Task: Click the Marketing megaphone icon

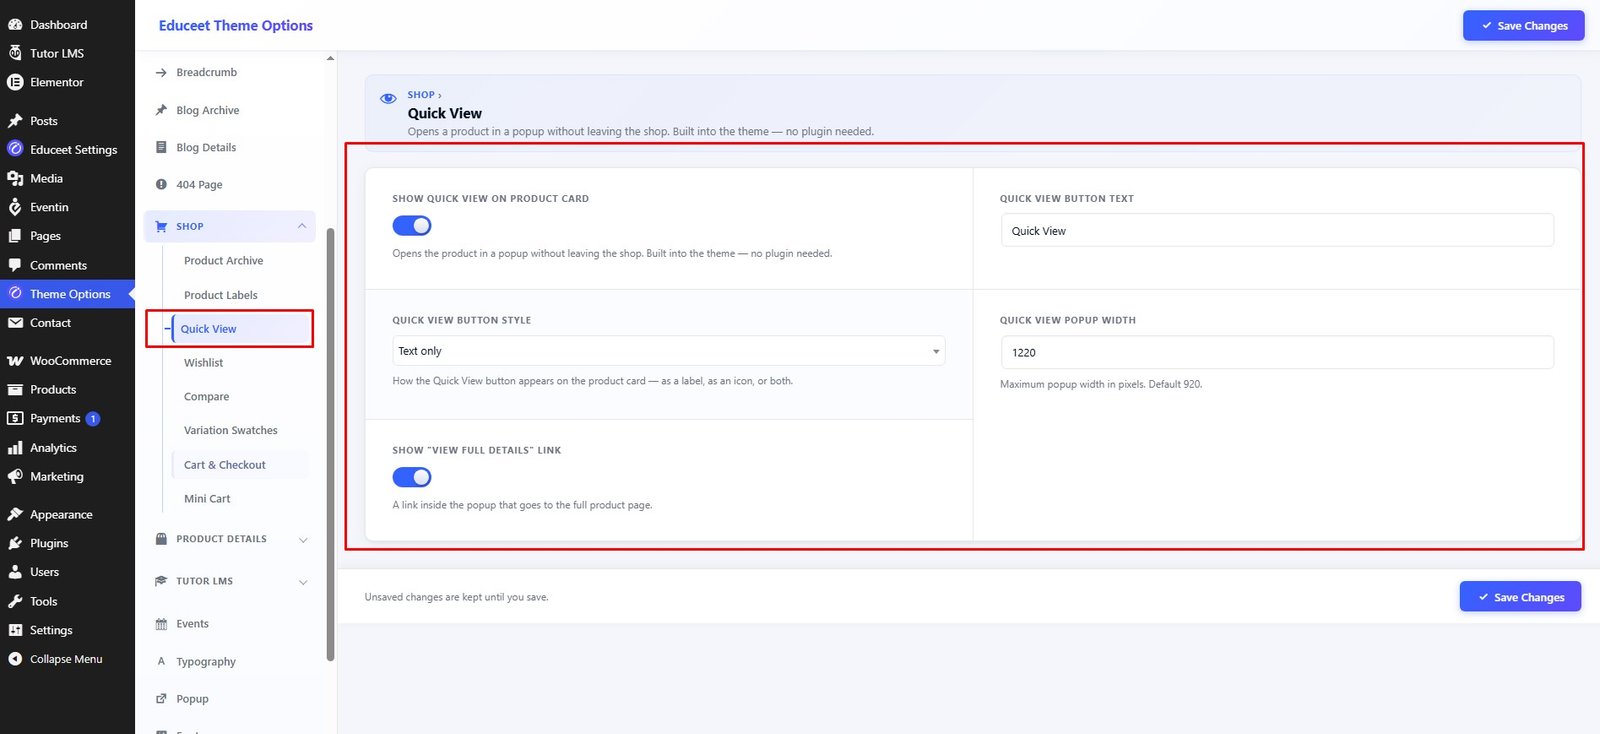Action: tap(15, 477)
